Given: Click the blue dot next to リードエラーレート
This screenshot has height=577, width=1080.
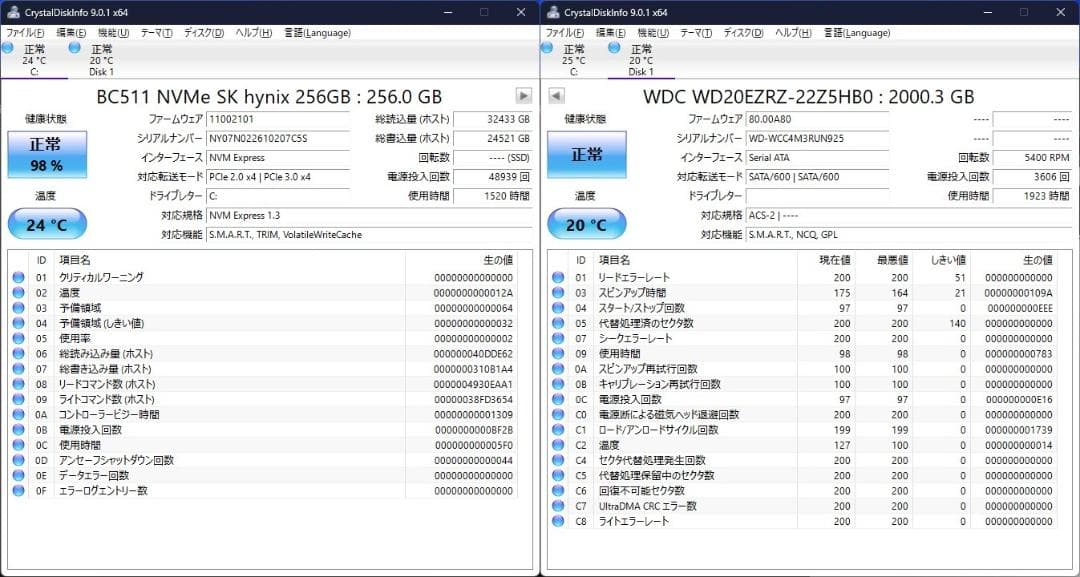Looking at the screenshot, I should click(x=557, y=277).
